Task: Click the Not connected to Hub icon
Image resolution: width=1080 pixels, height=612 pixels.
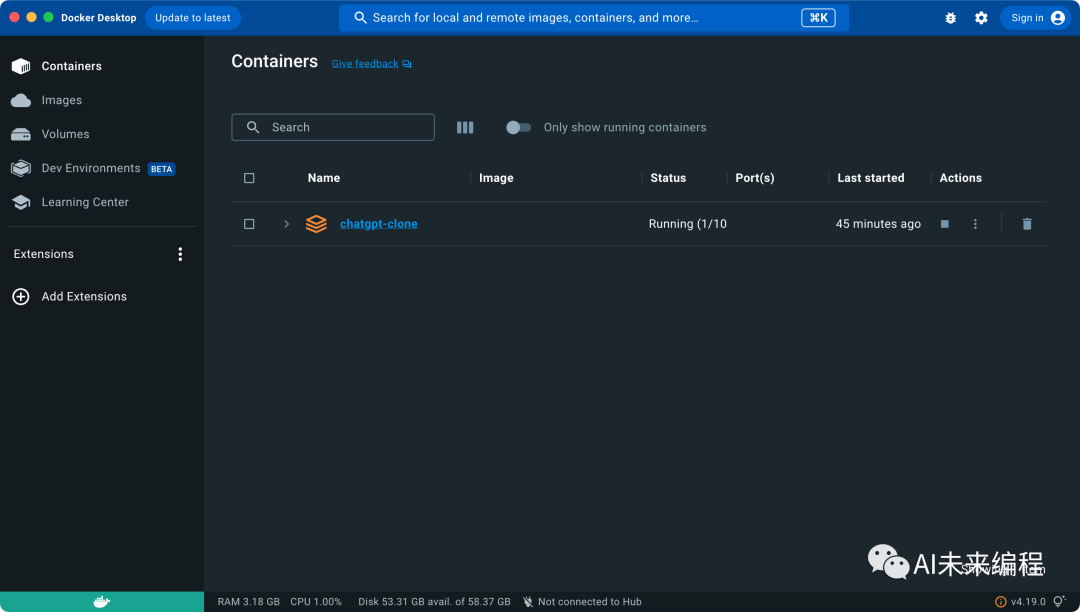Action: point(528,602)
